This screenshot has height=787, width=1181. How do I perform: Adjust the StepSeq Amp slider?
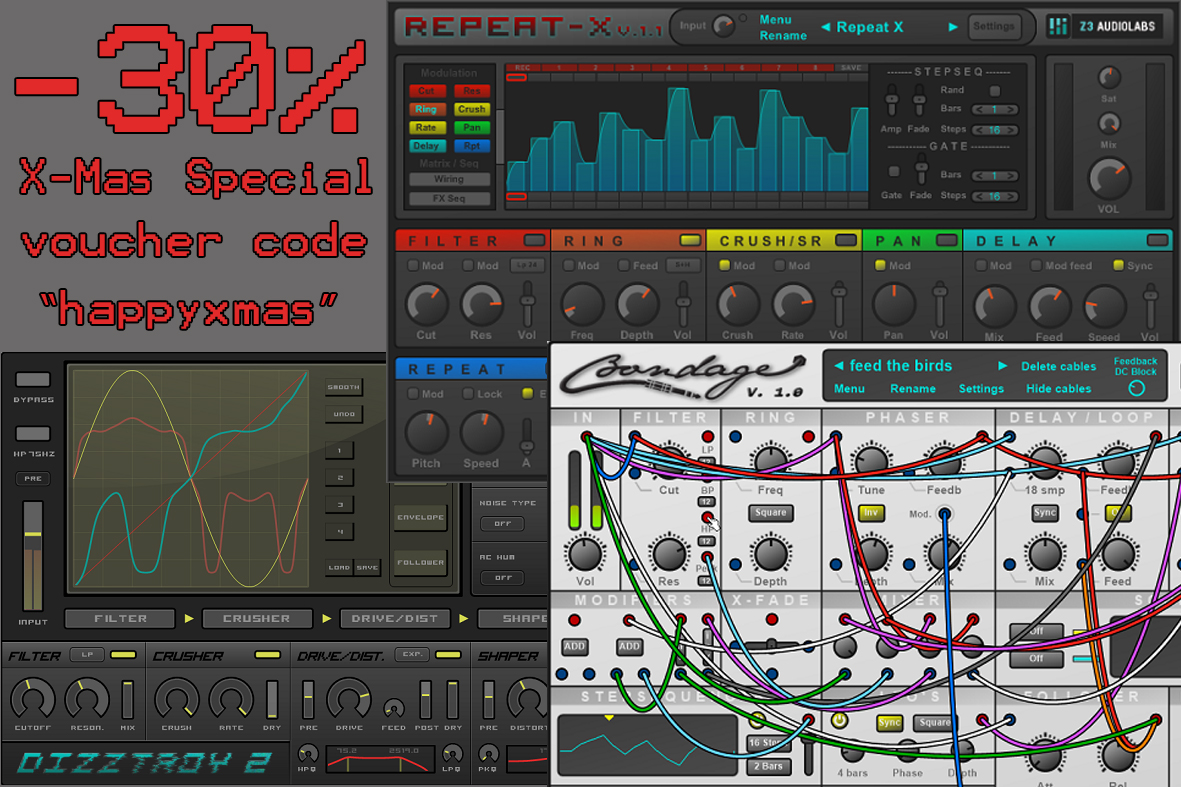tap(892, 99)
